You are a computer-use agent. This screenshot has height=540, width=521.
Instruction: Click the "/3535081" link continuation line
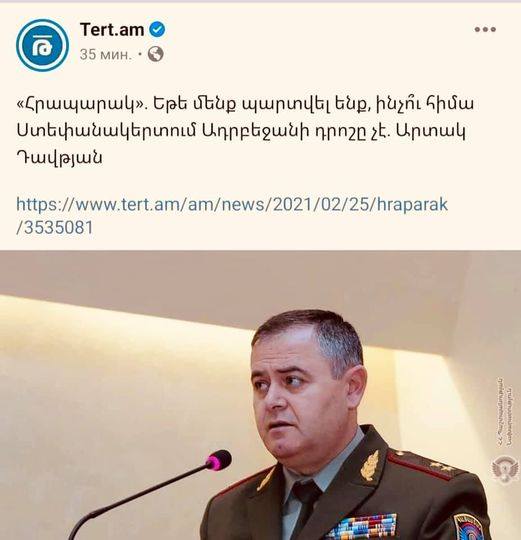pyautogui.click(x=55, y=228)
